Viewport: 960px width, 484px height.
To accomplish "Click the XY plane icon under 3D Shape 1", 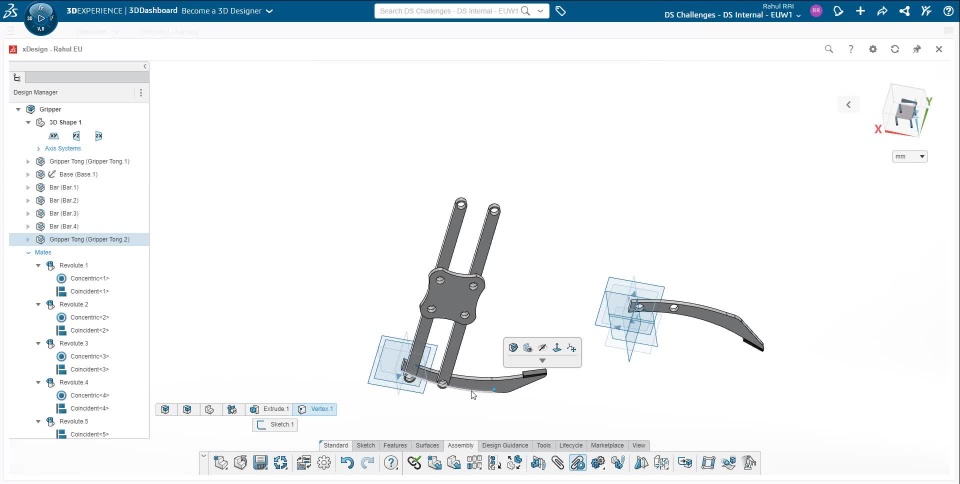I will [x=54, y=136].
